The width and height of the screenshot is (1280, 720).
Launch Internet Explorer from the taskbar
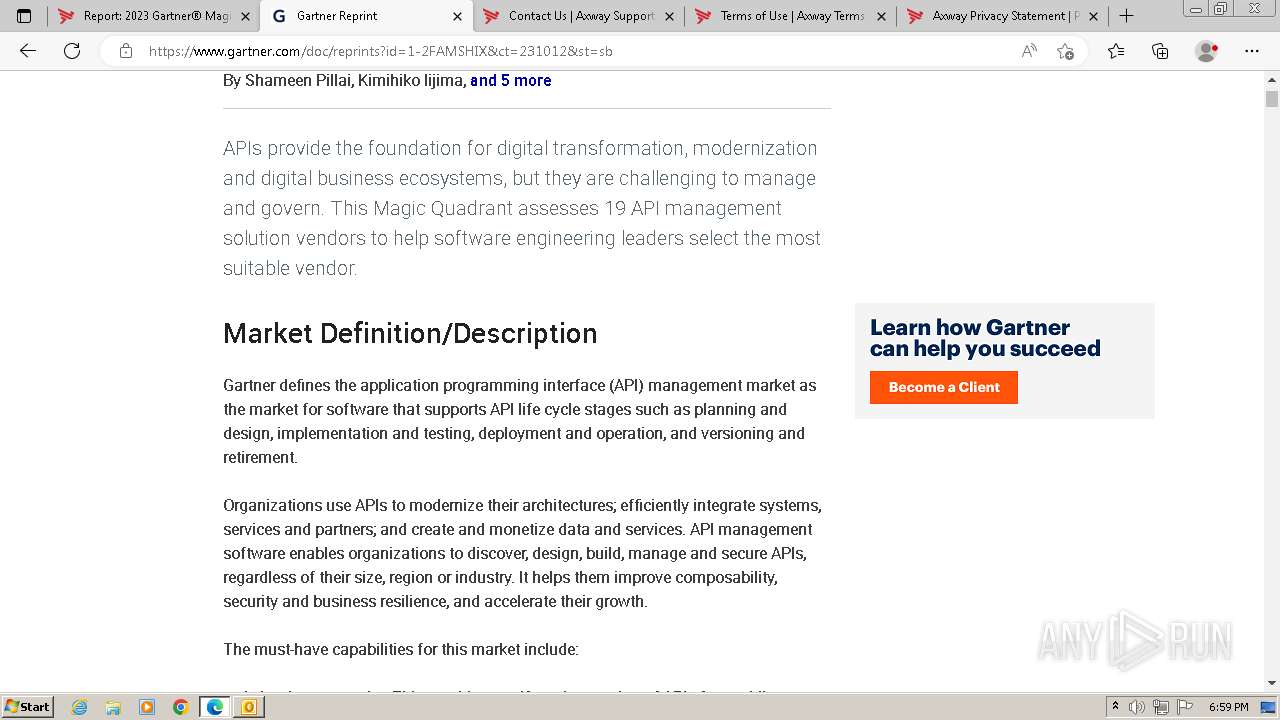pyautogui.click(x=80, y=707)
